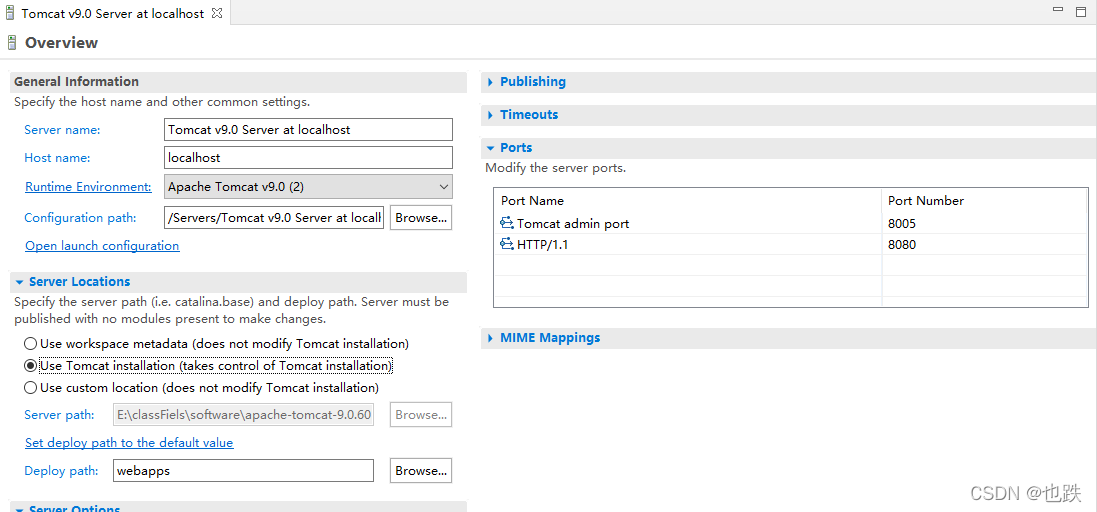1097x512 pixels.
Task: Expand the Publishing section
Action: click(491, 82)
